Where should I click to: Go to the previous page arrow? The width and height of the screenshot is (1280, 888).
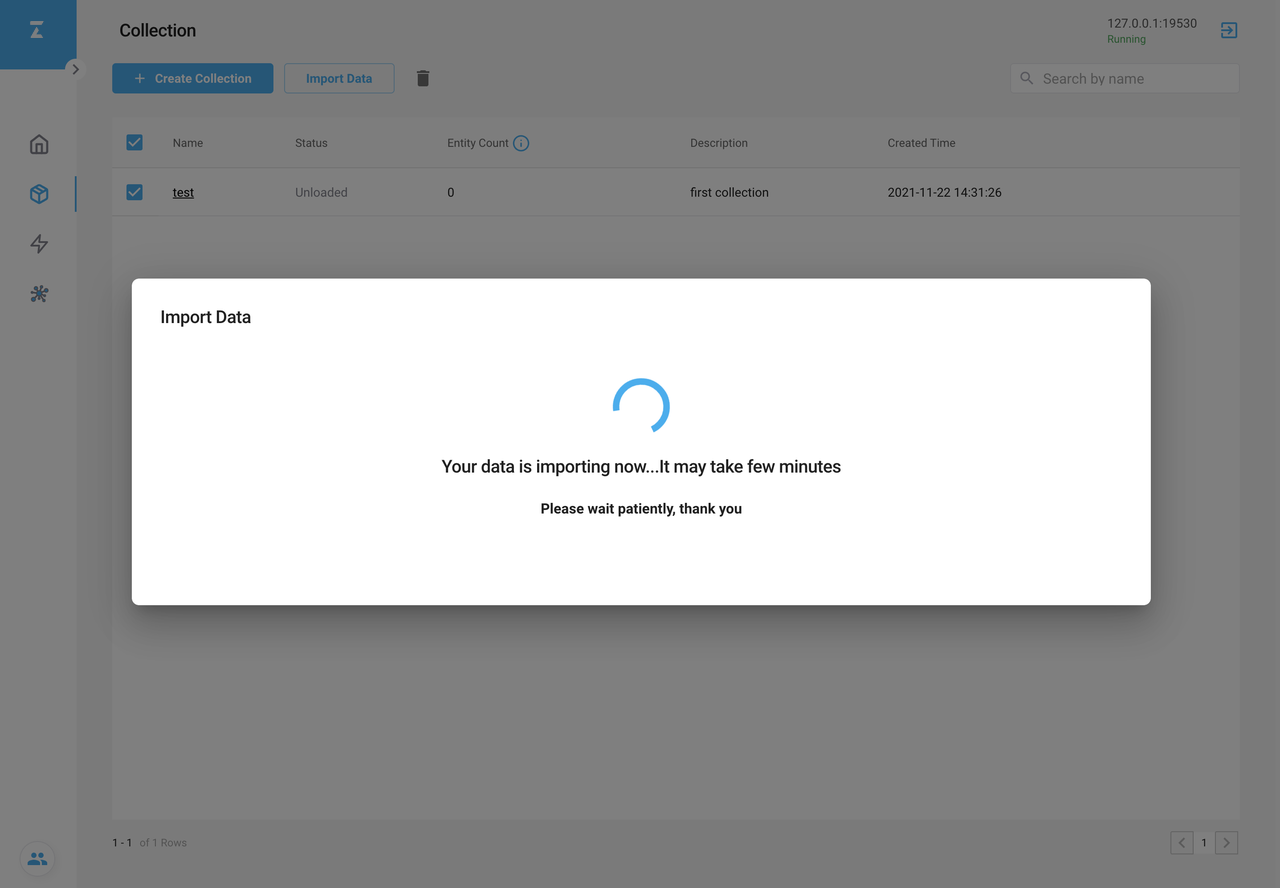[1181, 843]
